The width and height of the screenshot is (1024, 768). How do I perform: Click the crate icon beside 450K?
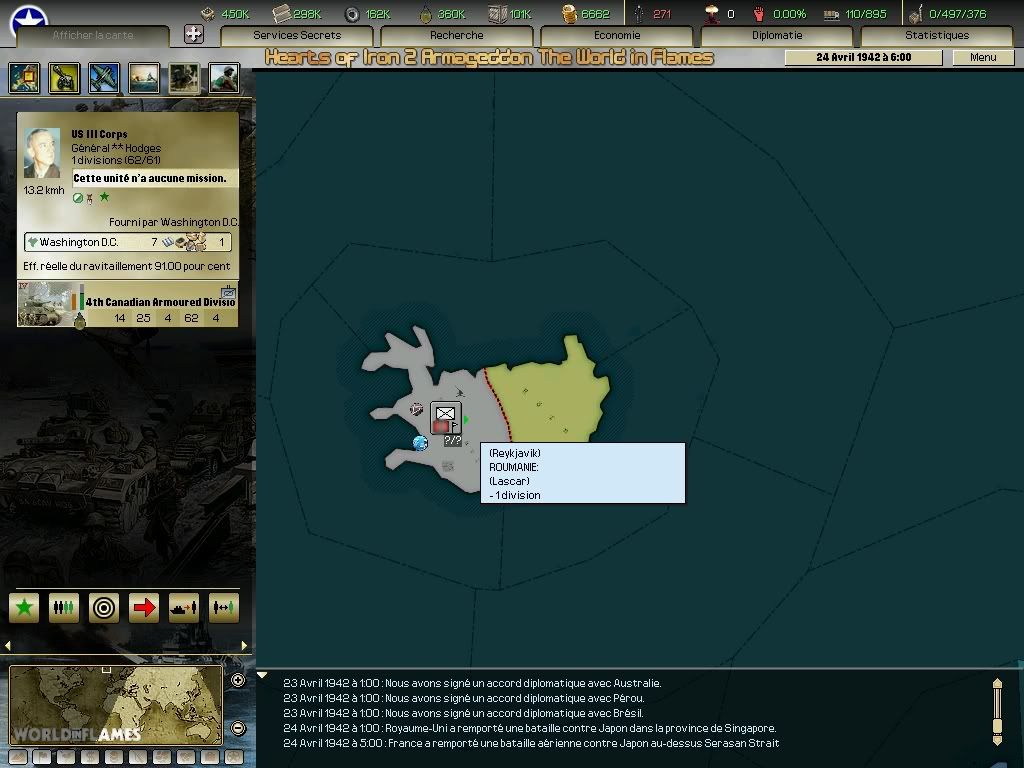pos(208,14)
